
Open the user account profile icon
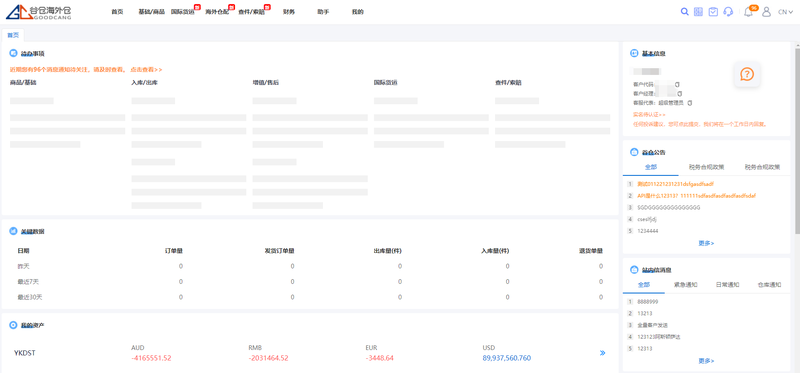(766, 12)
